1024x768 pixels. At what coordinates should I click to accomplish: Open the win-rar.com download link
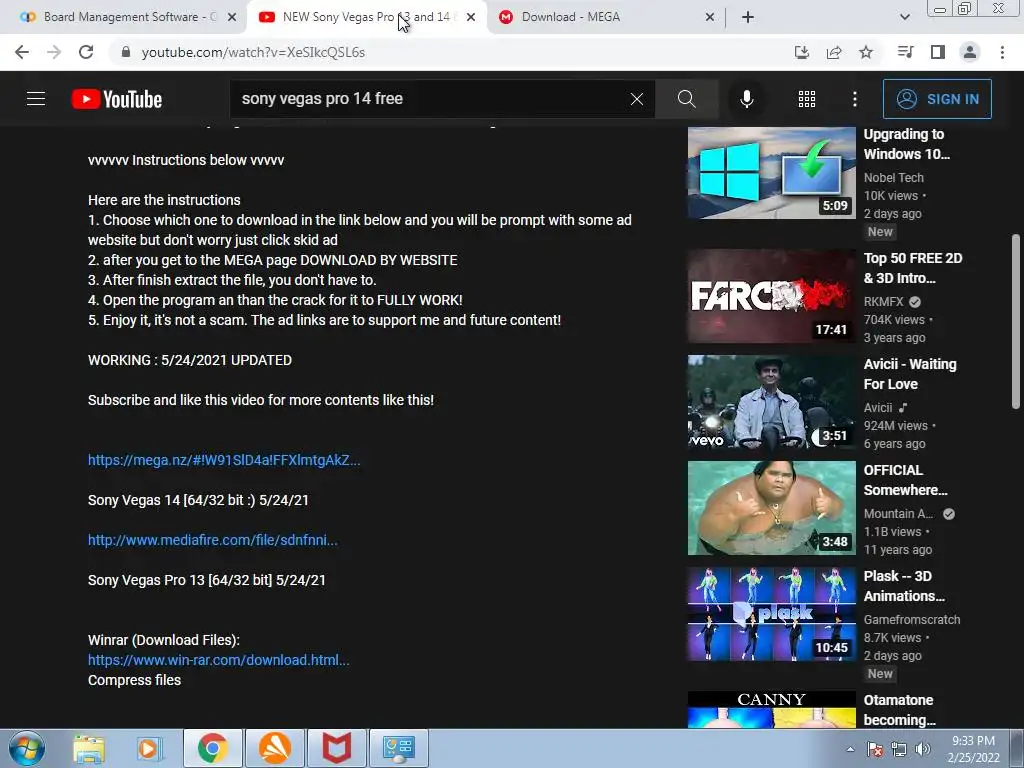click(219, 660)
